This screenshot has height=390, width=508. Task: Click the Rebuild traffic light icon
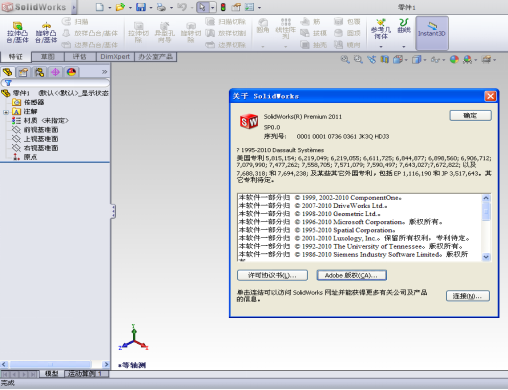click(x=223, y=7)
